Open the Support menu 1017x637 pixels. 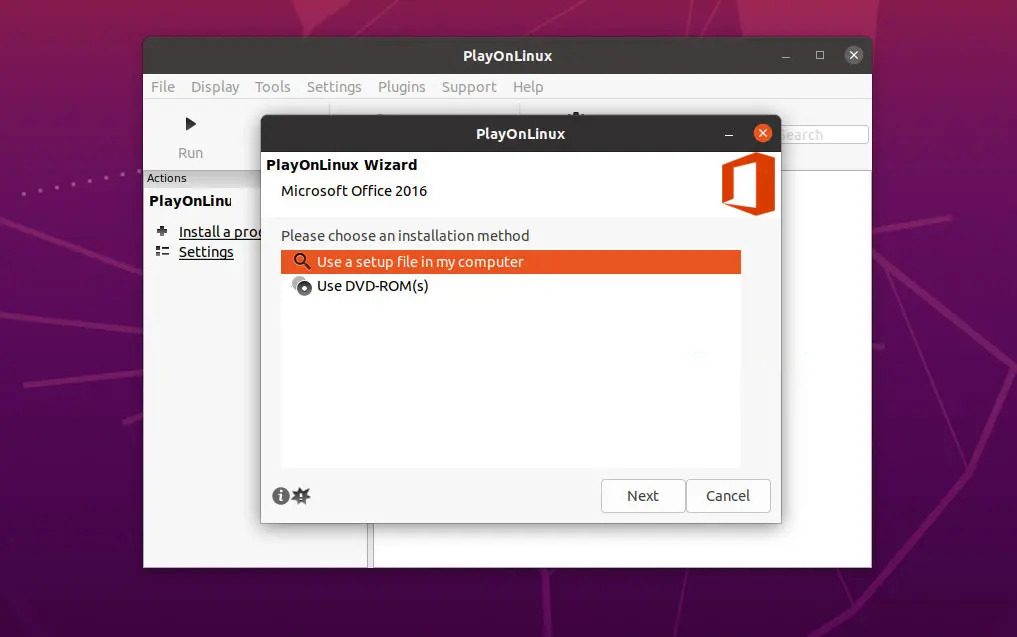pos(469,87)
